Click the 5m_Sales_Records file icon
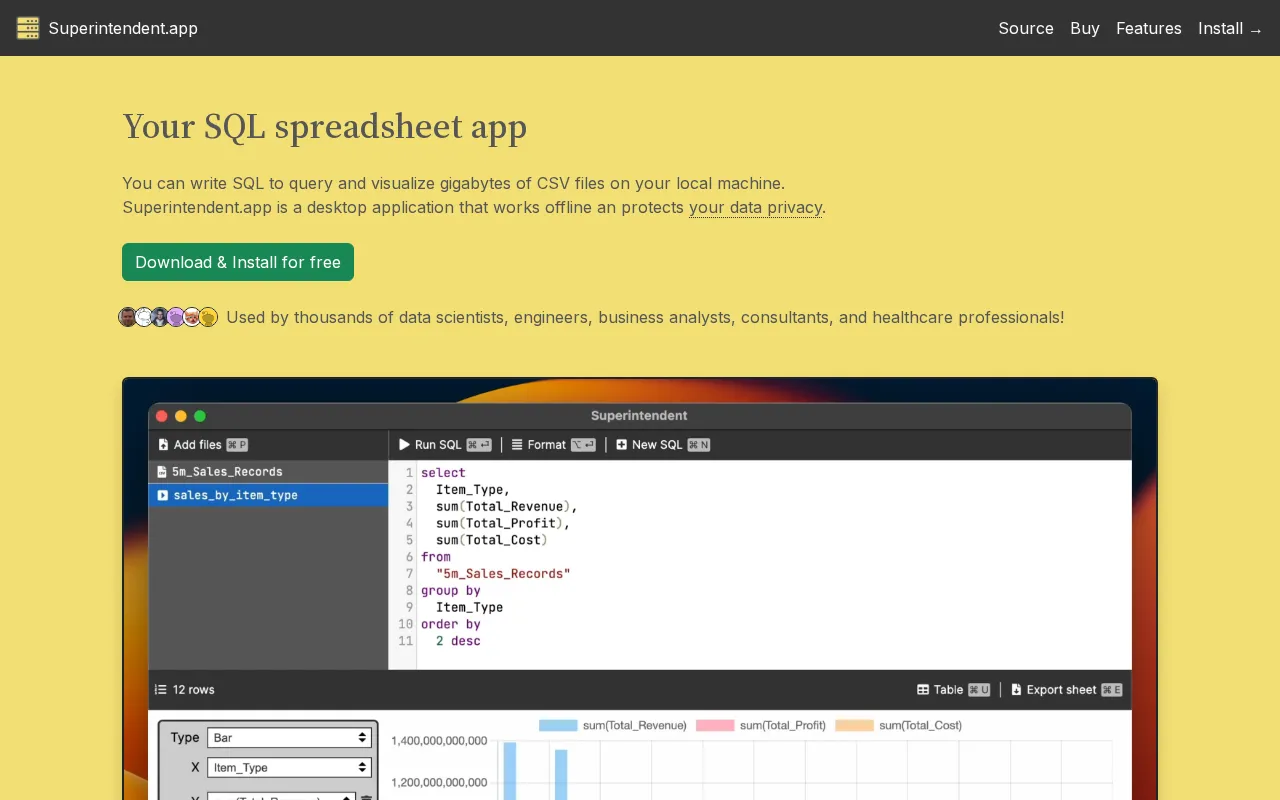Viewport: 1280px width, 800px height. click(162, 472)
